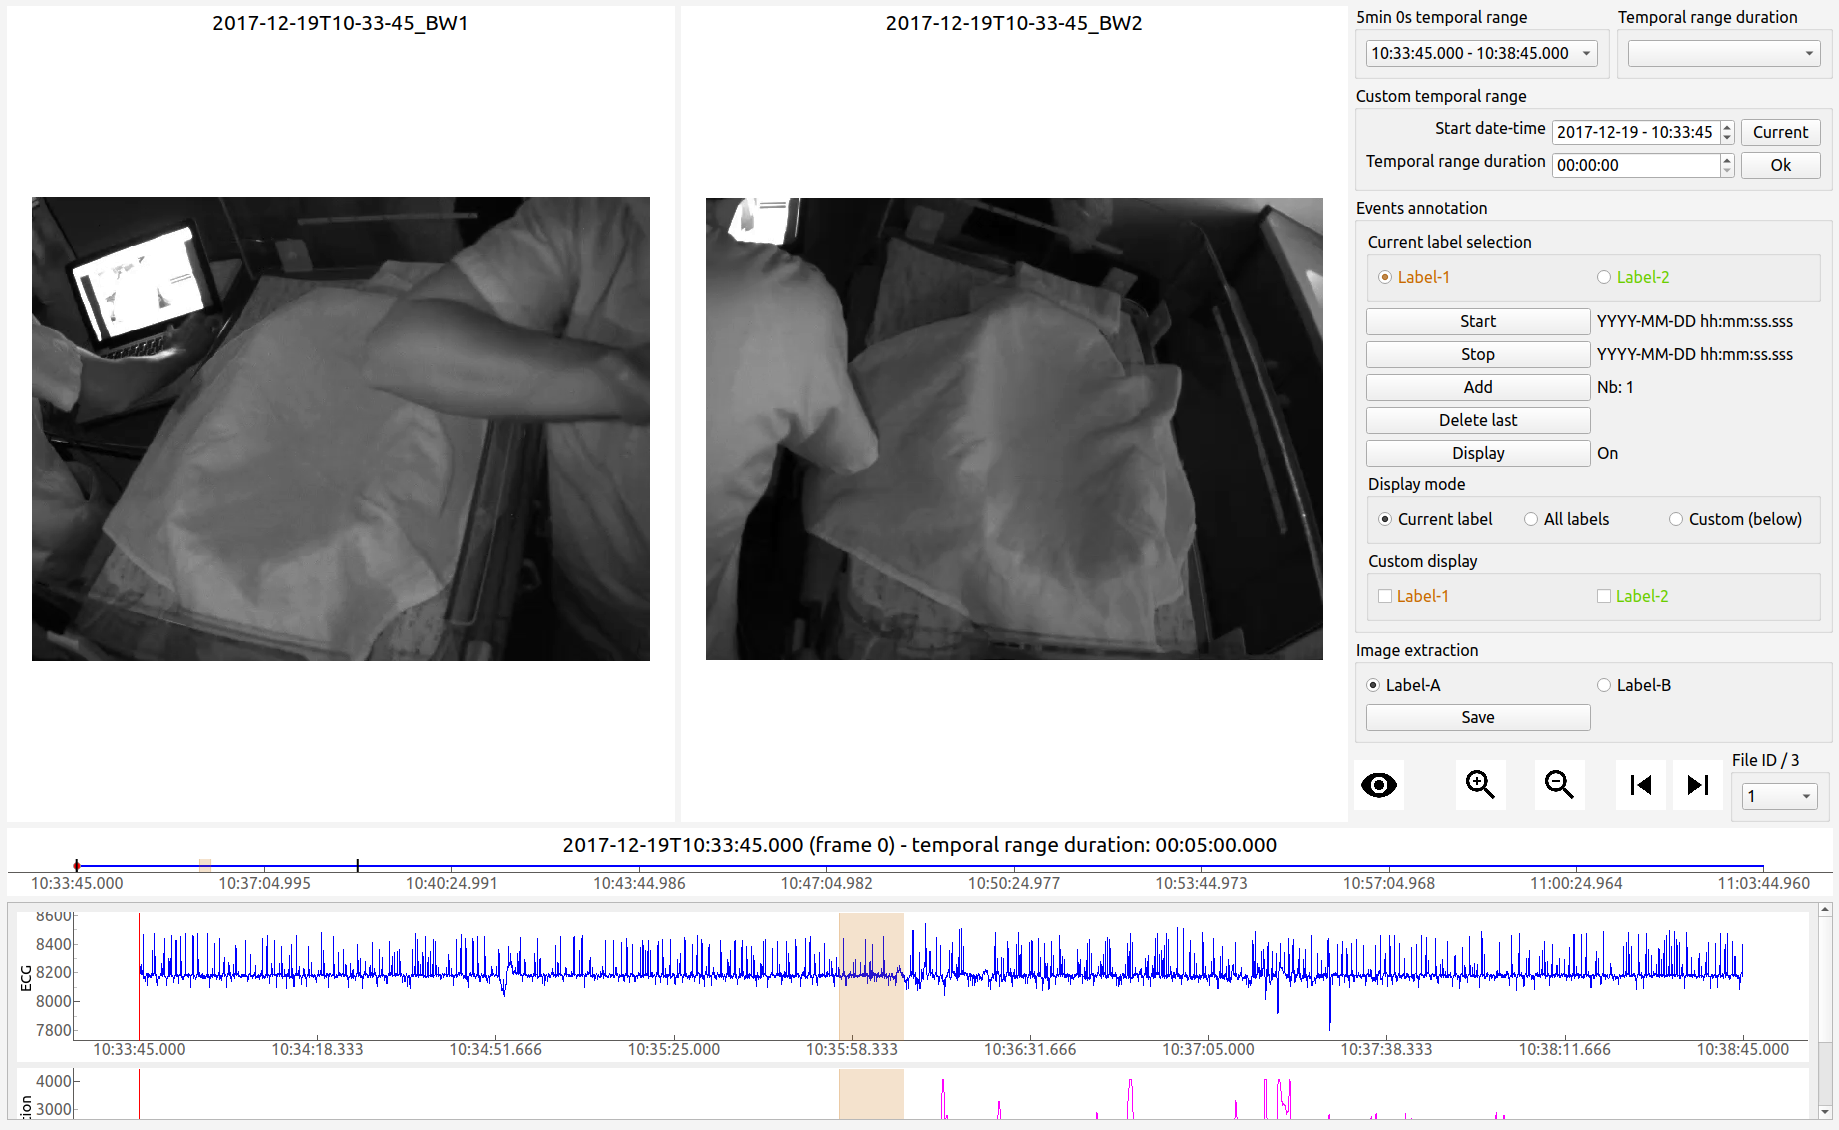Image resolution: width=1839 pixels, height=1130 pixels.
Task: Open the File ID dropdown
Action: click(x=1780, y=796)
